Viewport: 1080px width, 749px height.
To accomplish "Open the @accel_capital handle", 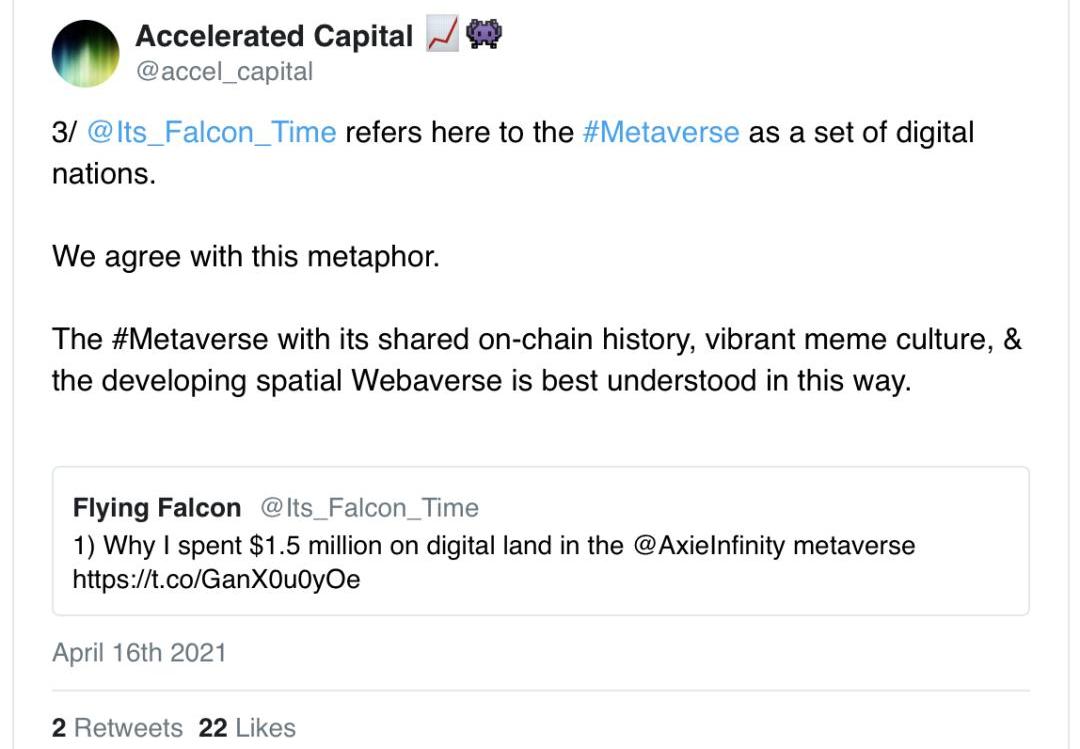I will [224, 72].
